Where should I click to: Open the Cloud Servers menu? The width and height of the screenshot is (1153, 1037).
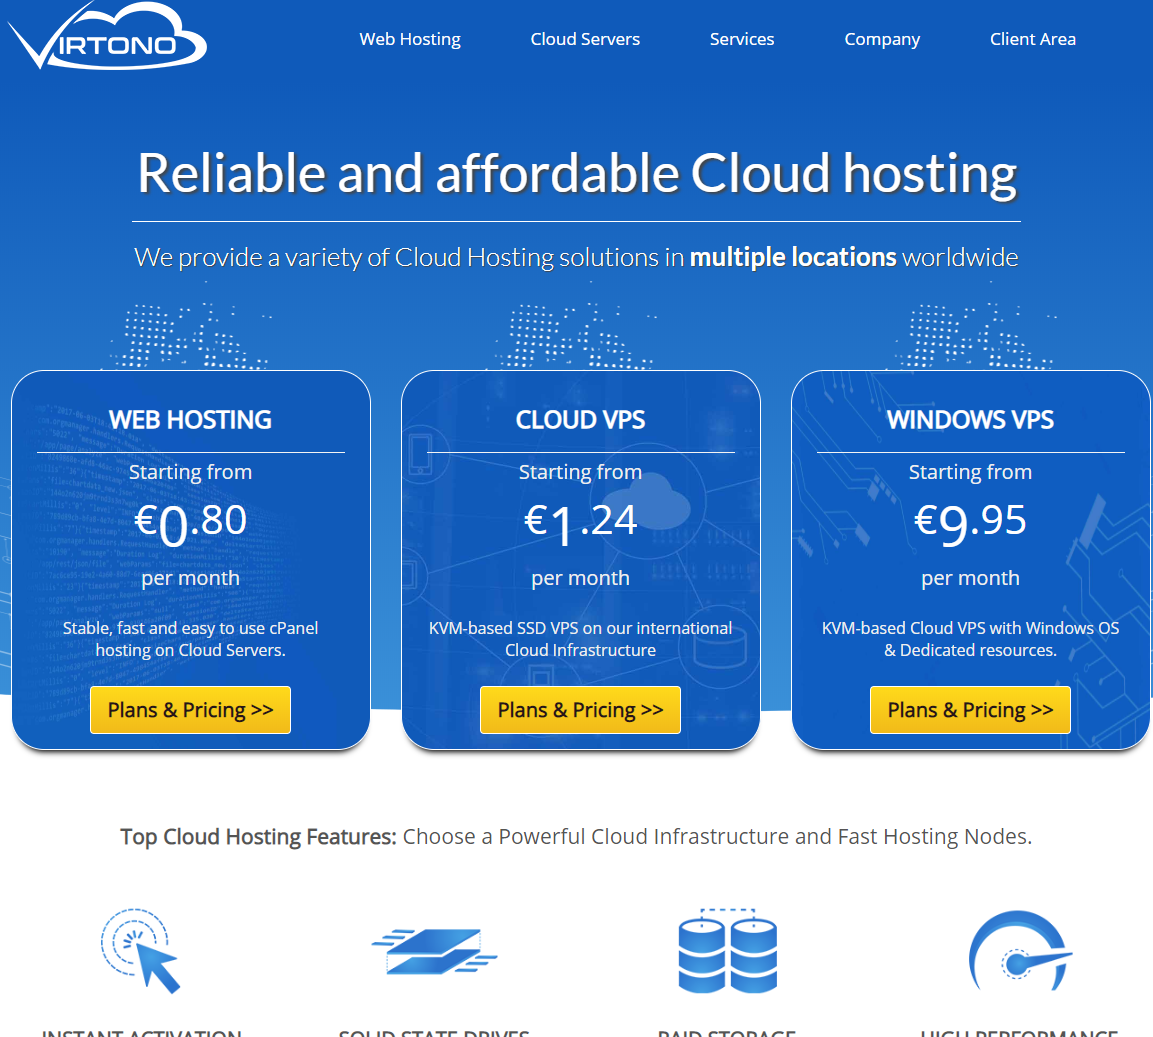click(585, 39)
